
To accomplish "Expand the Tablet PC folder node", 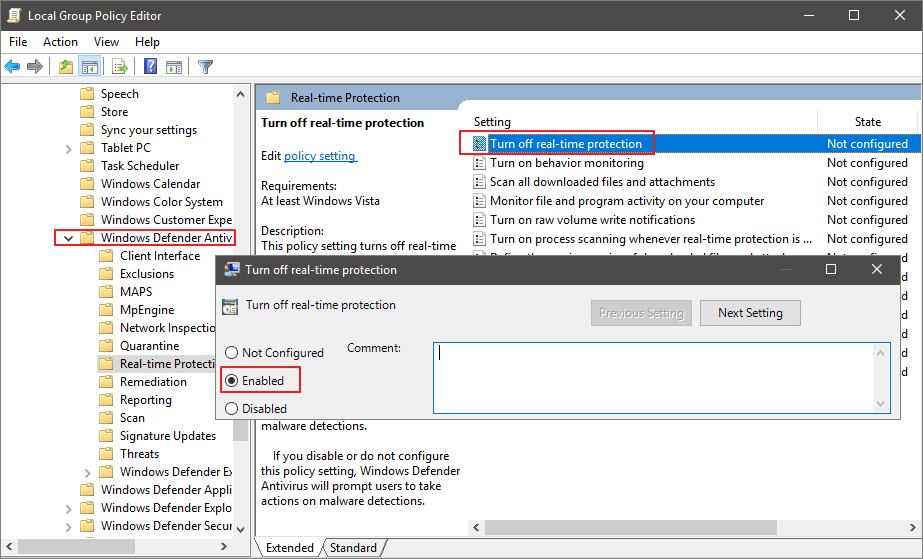I will tap(68, 148).
